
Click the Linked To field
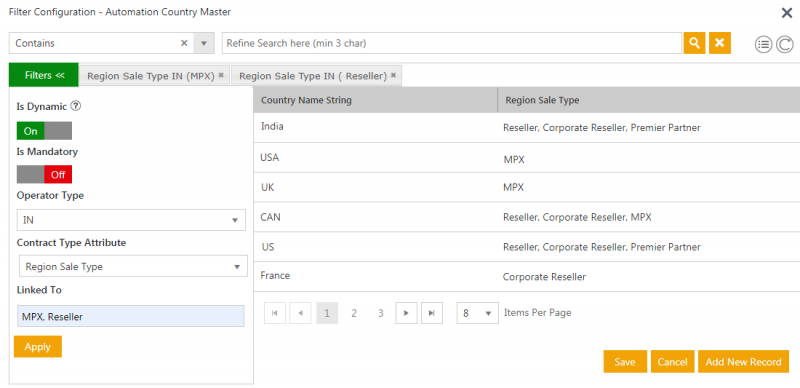[x=131, y=317]
